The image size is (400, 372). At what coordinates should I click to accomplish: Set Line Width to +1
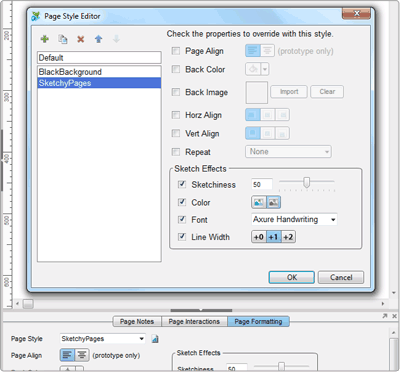point(273,237)
